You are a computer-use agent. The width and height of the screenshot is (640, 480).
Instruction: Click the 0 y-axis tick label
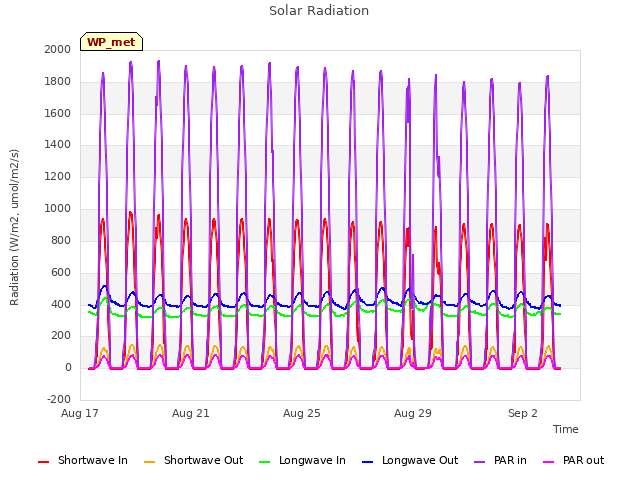[x=68, y=367]
